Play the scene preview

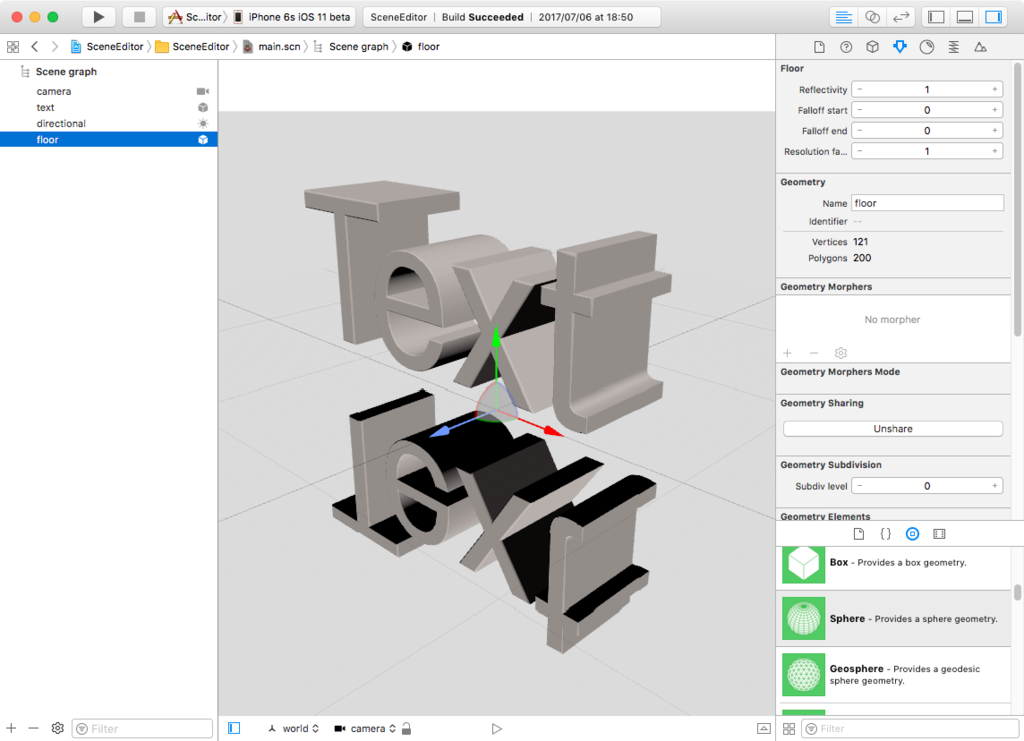tap(496, 729)
